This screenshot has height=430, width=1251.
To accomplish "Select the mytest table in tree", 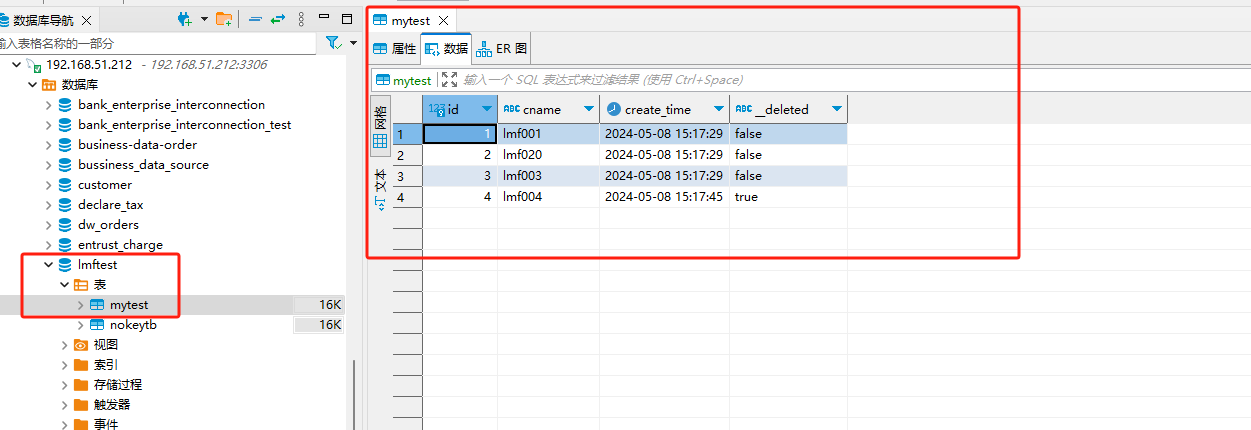I will 129,305.
